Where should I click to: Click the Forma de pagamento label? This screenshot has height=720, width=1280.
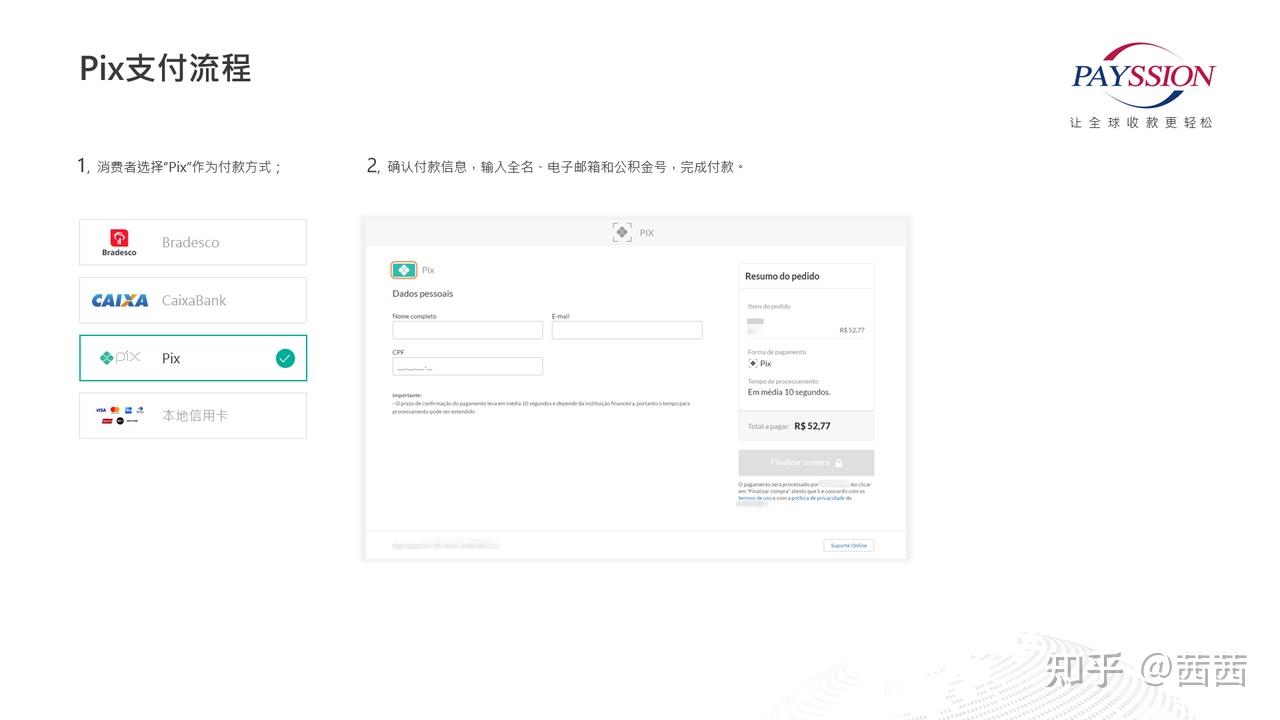pyautogui.click(x=777, y=352)
